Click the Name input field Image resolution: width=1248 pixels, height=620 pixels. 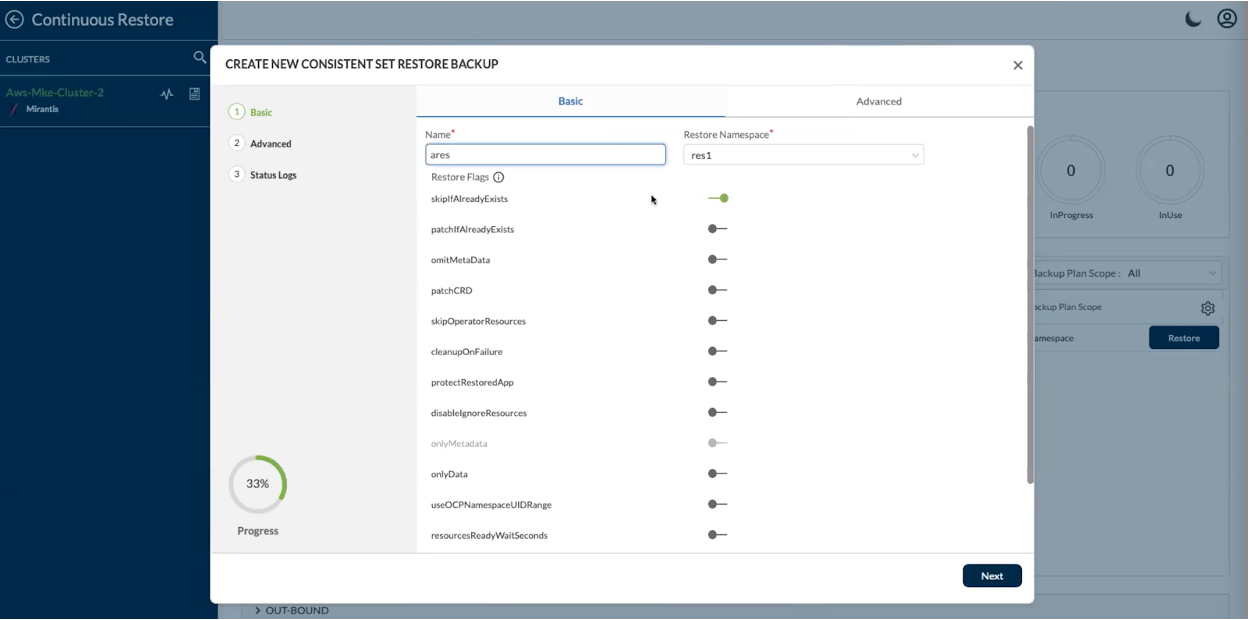[545, 155]
